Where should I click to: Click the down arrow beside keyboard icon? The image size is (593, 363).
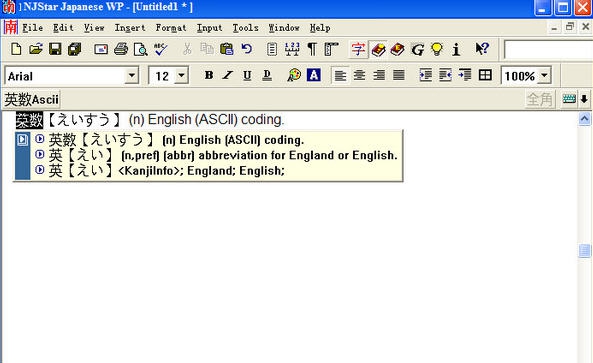click(x=584, y=99)
